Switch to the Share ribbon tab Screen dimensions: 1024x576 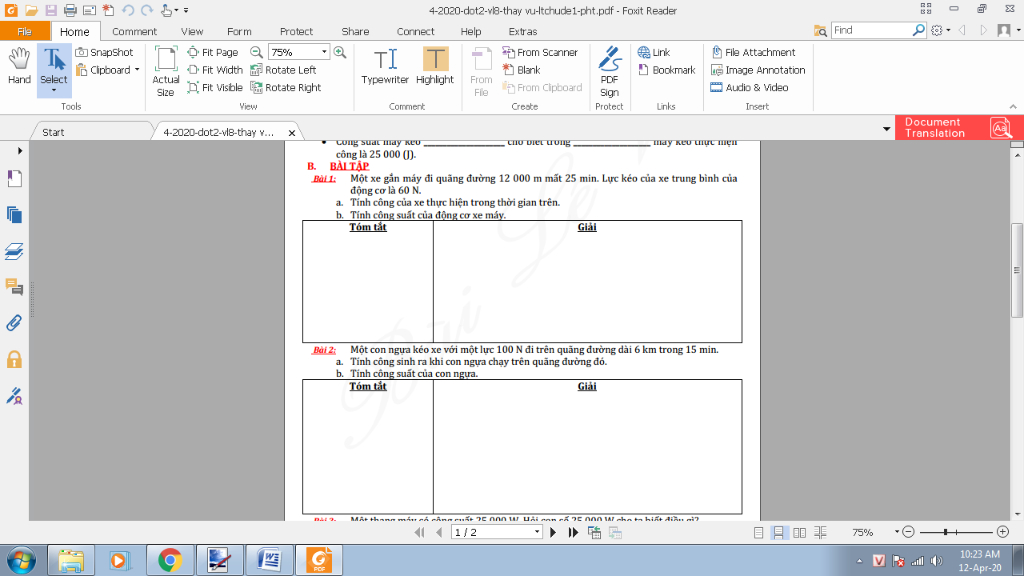pos(355,31)
